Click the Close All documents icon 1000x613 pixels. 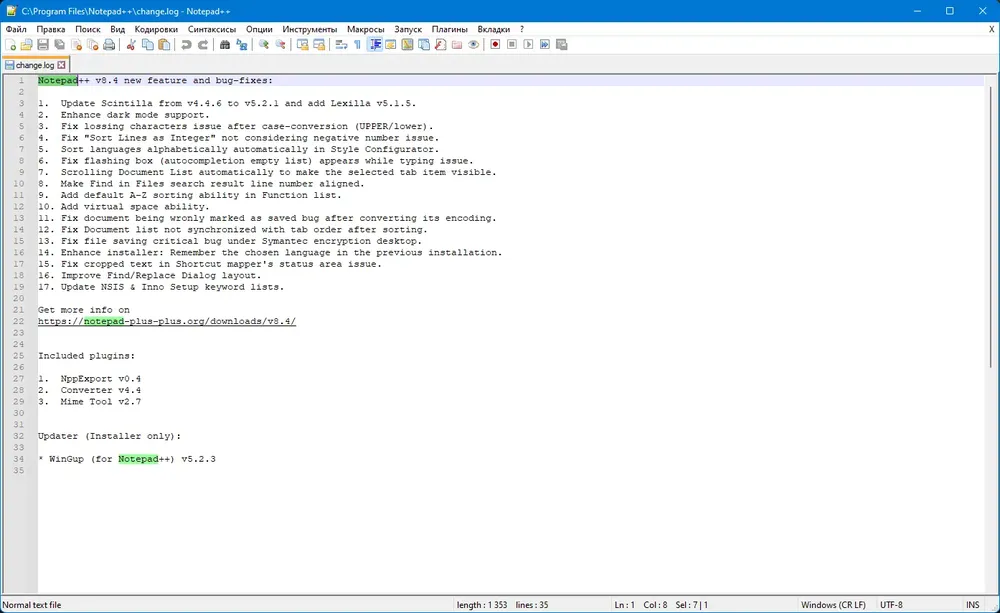(92, 45)
